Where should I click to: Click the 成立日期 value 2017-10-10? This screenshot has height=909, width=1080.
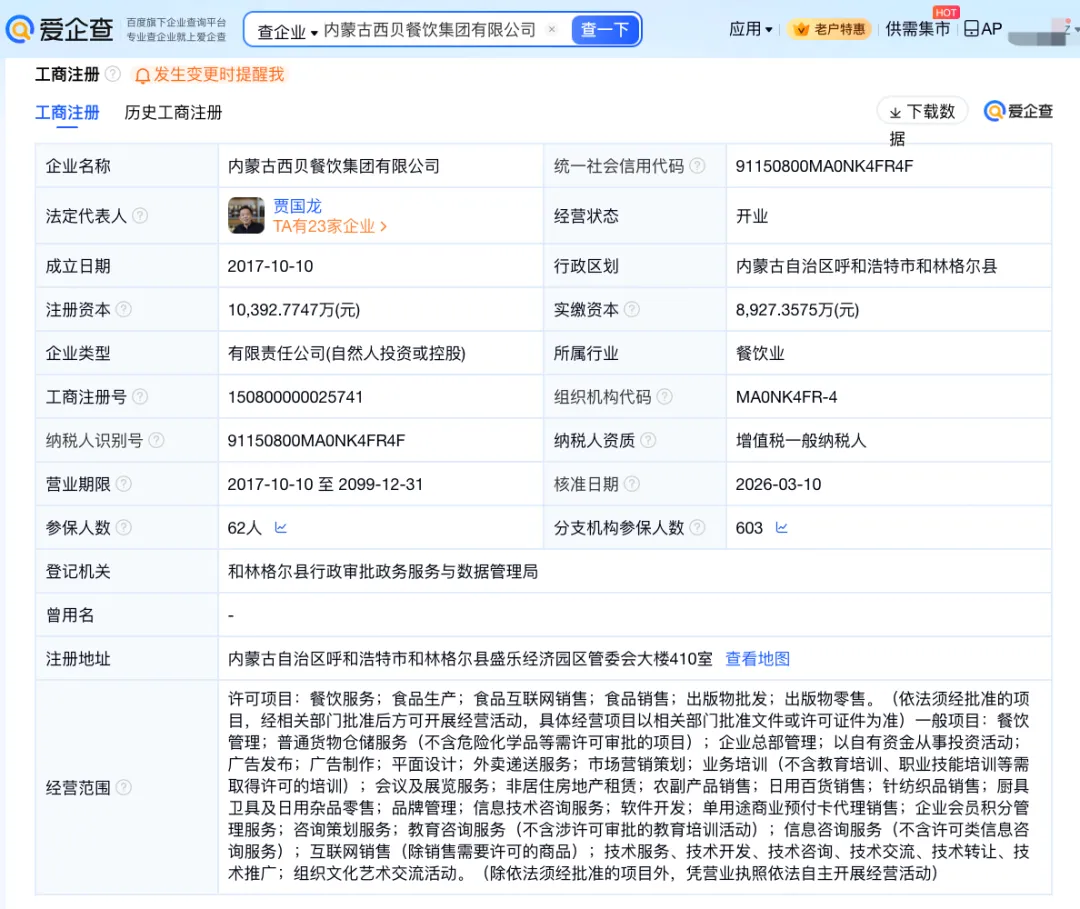(x=270, y=267)
